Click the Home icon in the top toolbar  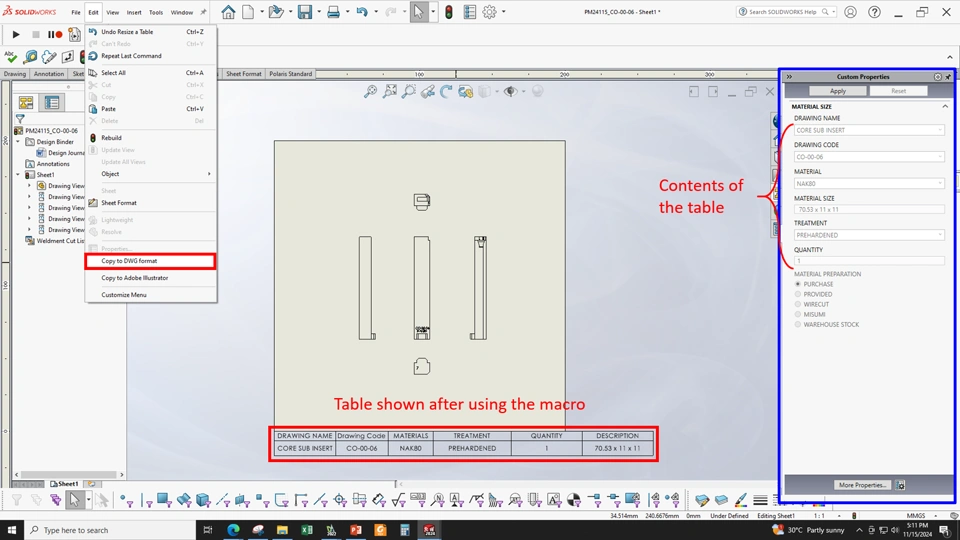click(x=228, y=12)
